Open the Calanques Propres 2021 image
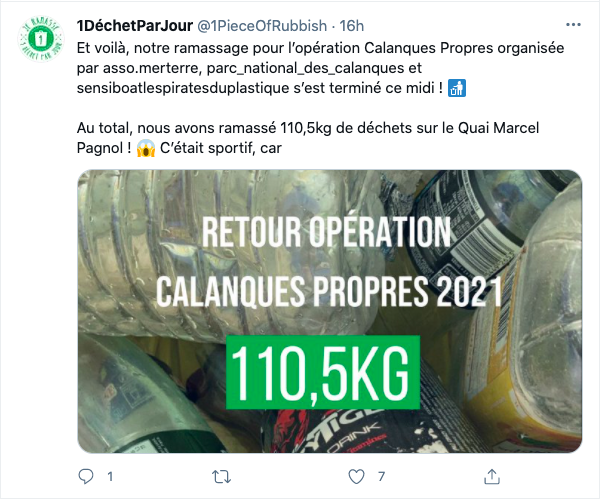Screen dimensions: 601x499 pyautogui.click(x=330, y=311)
